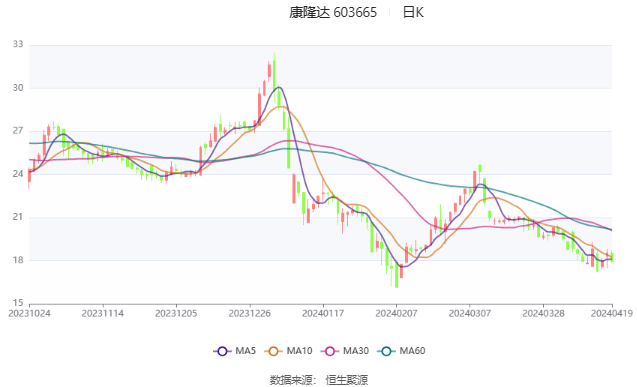Click y-axis value 18
This screenshot has width=637, height=387.
18,260
